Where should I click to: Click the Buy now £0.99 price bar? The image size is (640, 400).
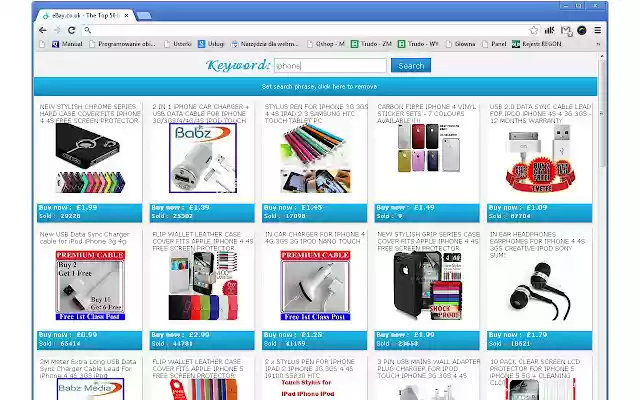coord(89,340)
